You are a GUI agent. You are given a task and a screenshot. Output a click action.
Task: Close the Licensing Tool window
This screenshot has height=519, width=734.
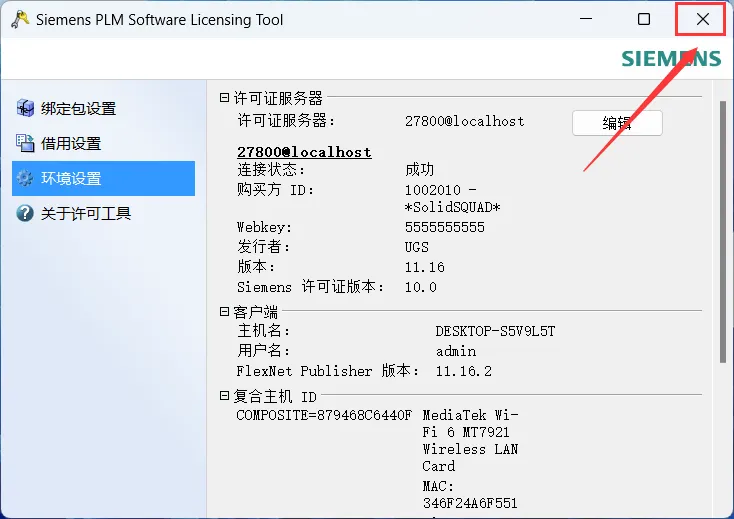click(x=703, y=19)
